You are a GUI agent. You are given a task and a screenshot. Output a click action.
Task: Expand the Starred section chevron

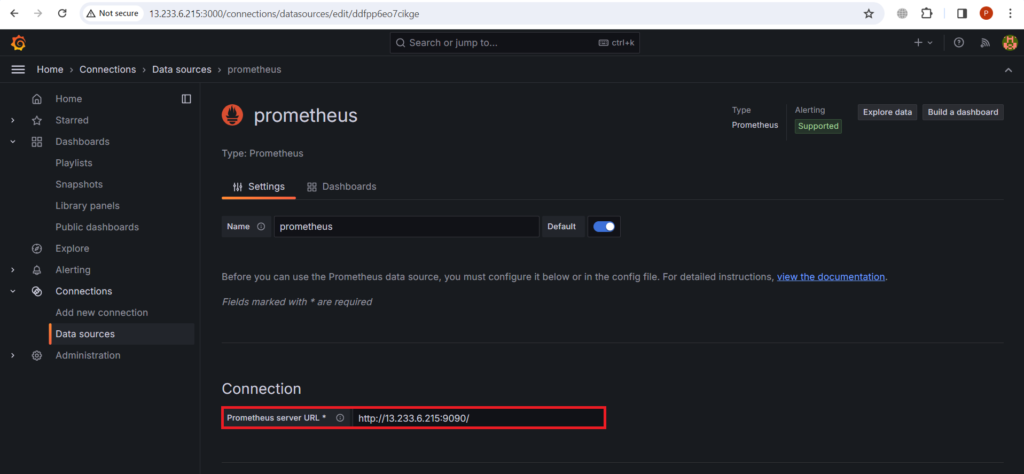point(13,120)
